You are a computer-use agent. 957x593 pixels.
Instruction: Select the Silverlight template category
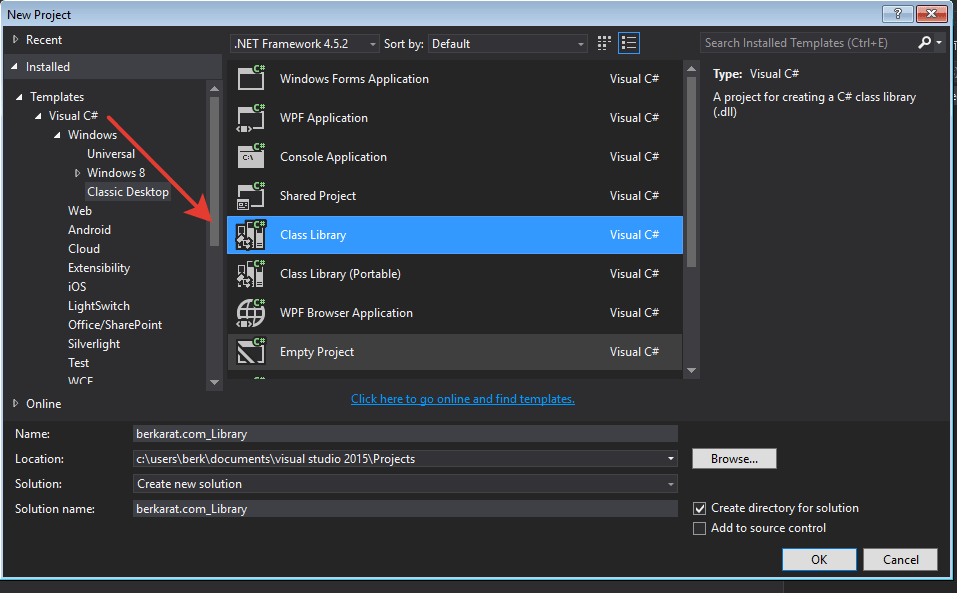pyautogui.click(x=94, y=343)
